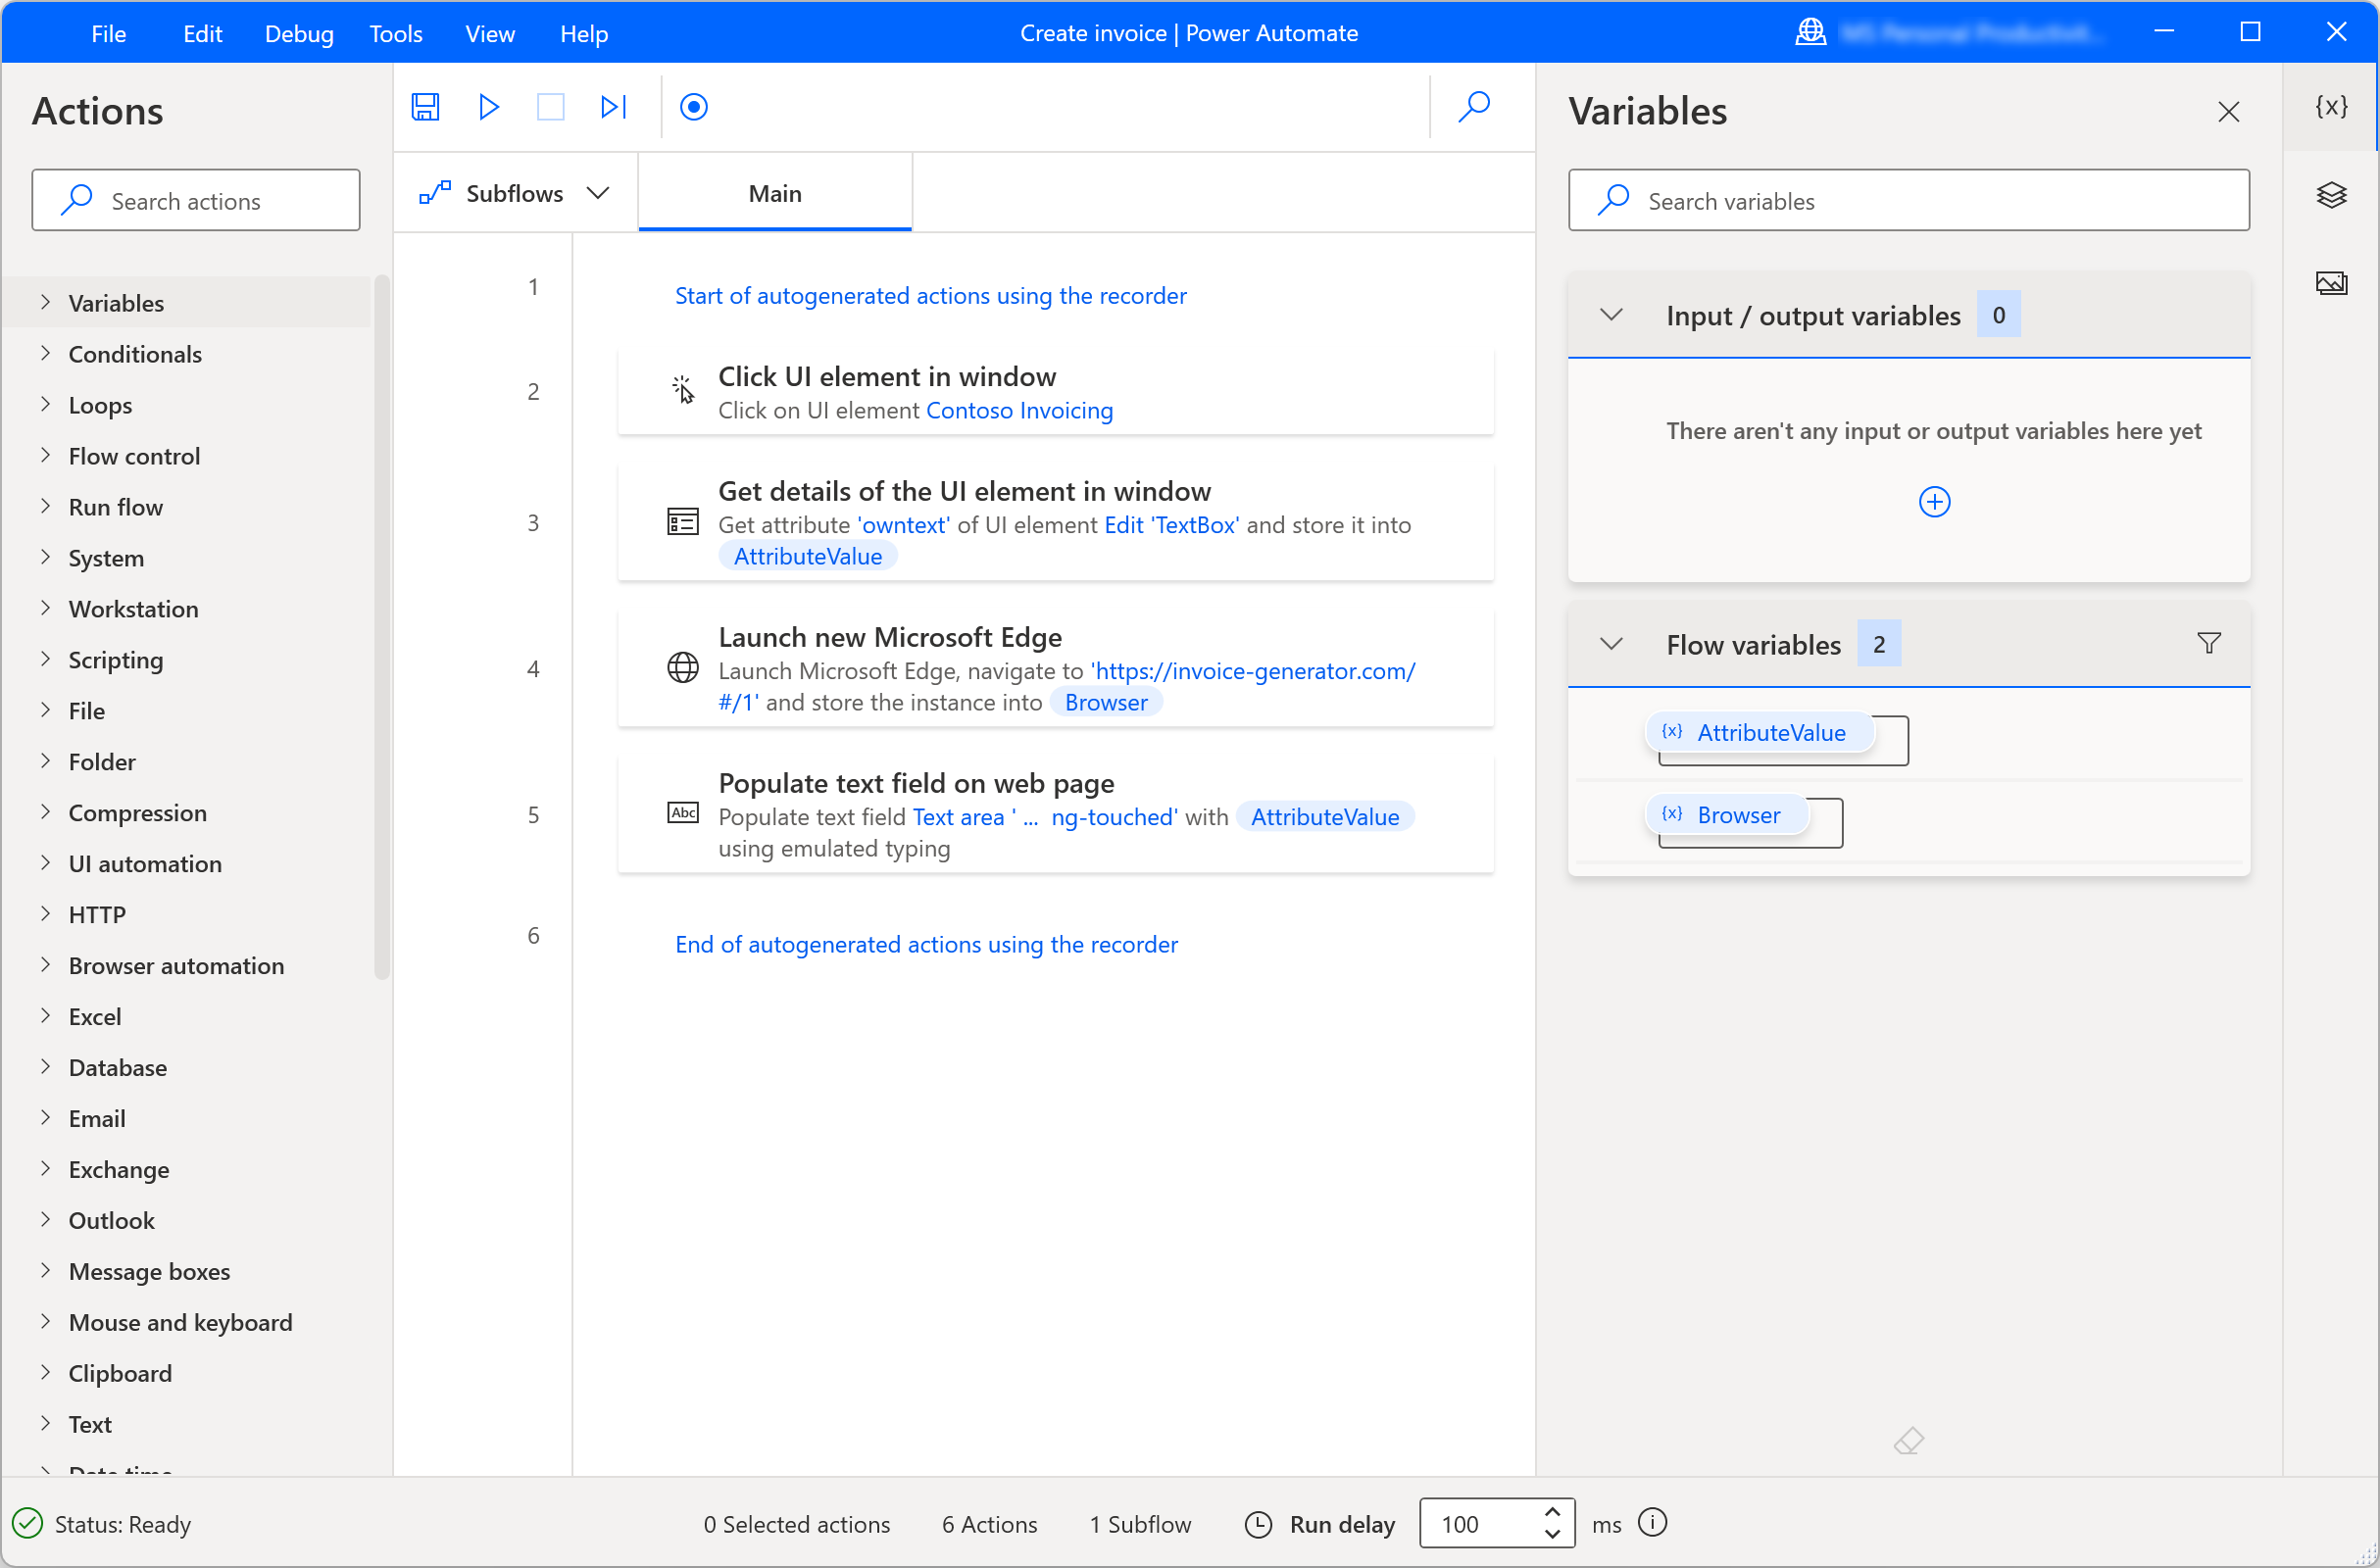The image size is (2380, 1568).
Task: Click the Stop flow icon
Action: (550, 107)
